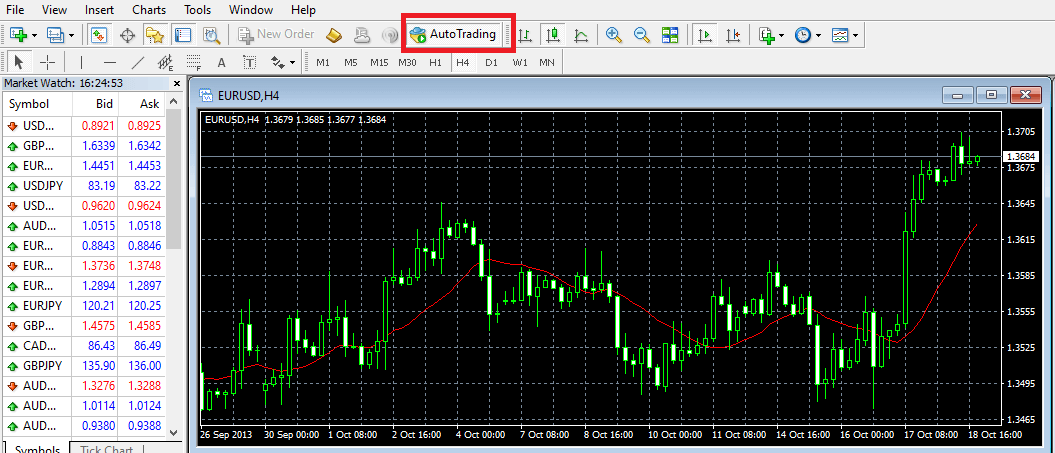This screenshot has height=453, width=1055.
Task: Open the Charts menu
Action: click(x=149, y=10)
